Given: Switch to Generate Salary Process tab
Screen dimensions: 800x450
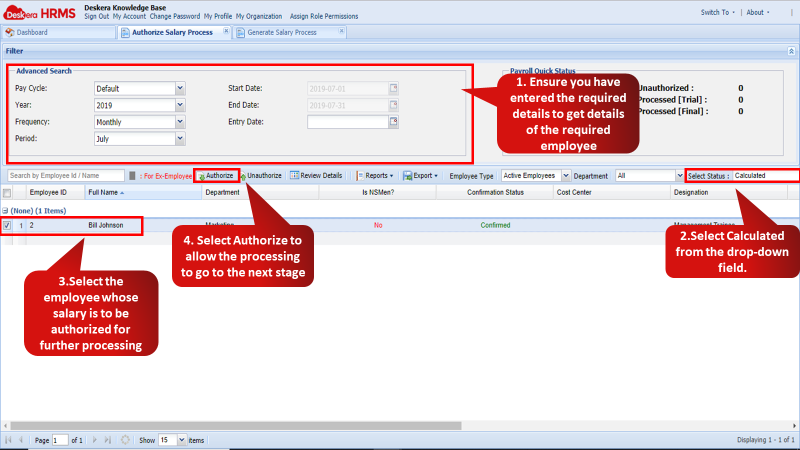Looking at the screenshot, I should pyautogui.click(x=282, y=32).
